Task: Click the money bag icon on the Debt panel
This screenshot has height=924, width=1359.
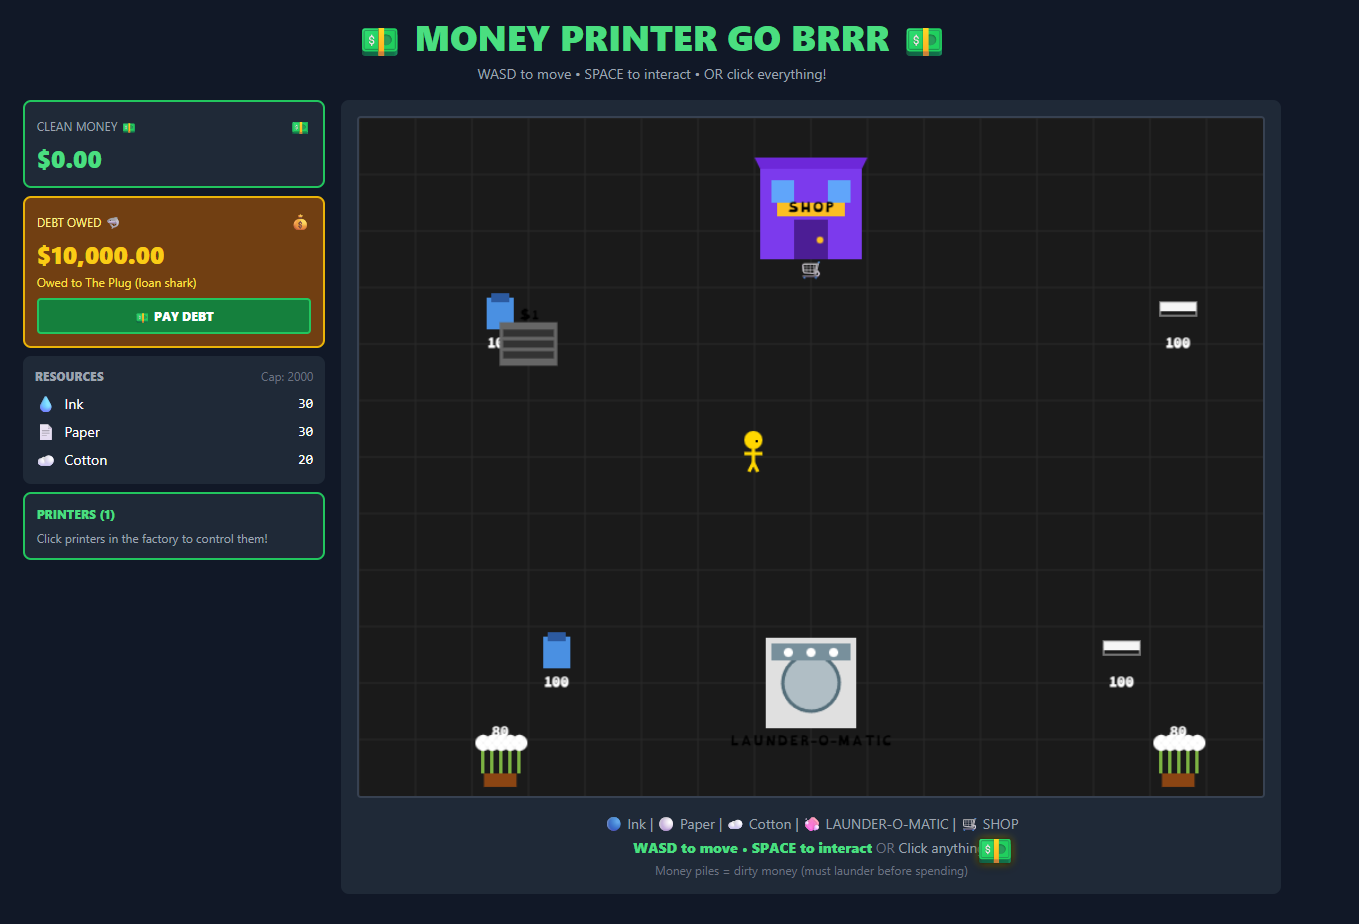Action: coord(300,222)
